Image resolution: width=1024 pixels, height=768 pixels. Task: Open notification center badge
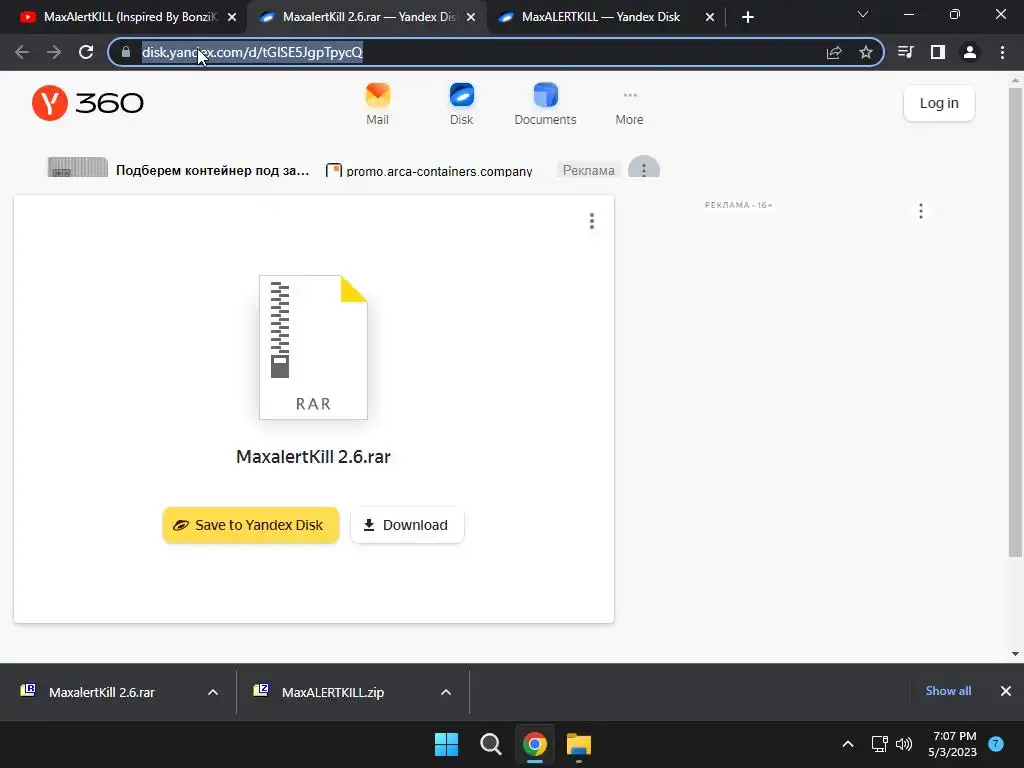coord(996,744)
